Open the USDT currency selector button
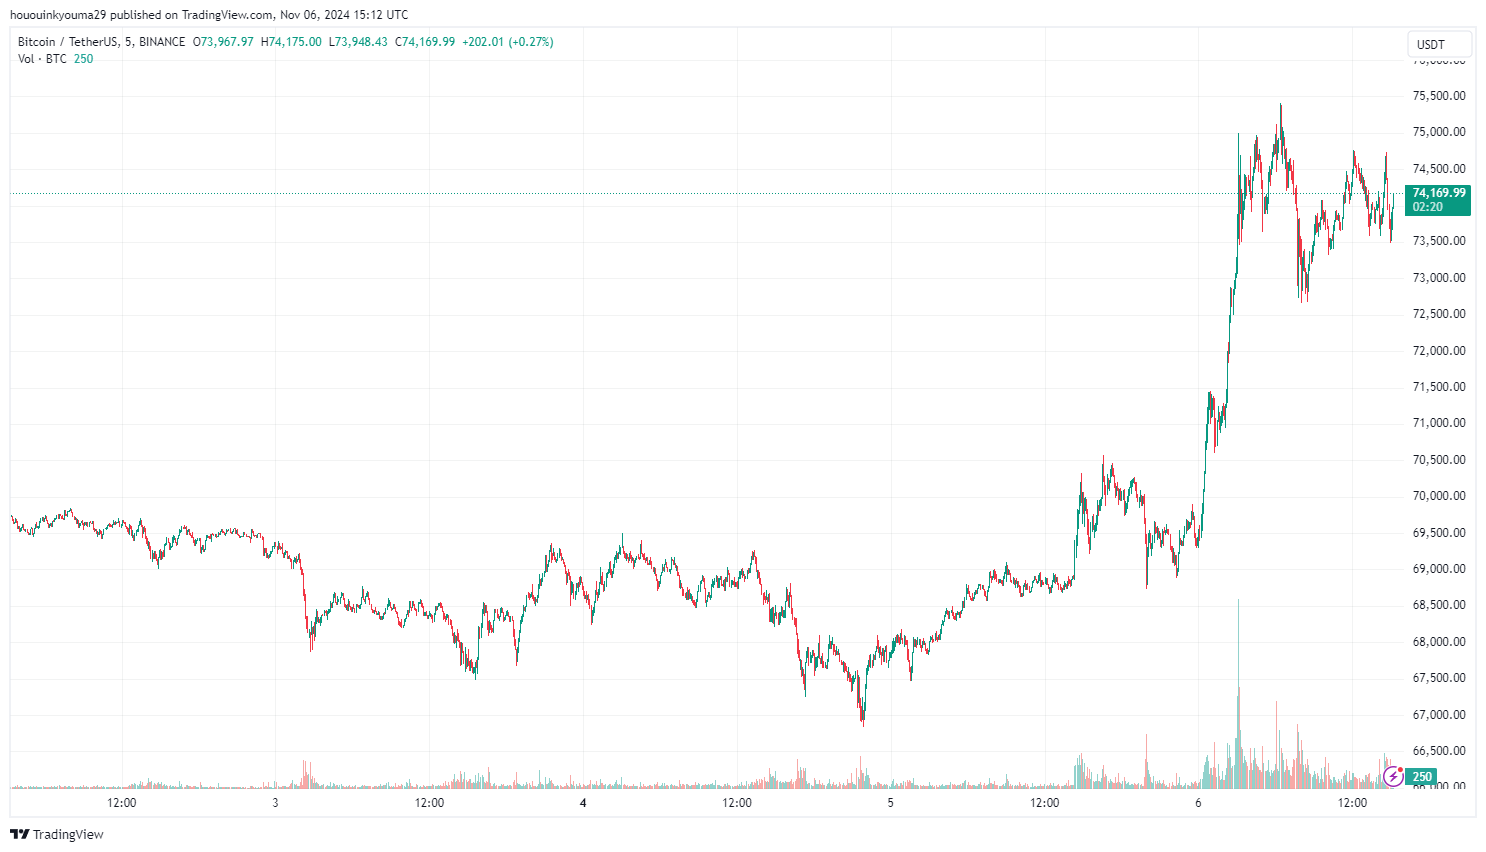Screen dimensions: 1486x852 (x=1440, y=44)
